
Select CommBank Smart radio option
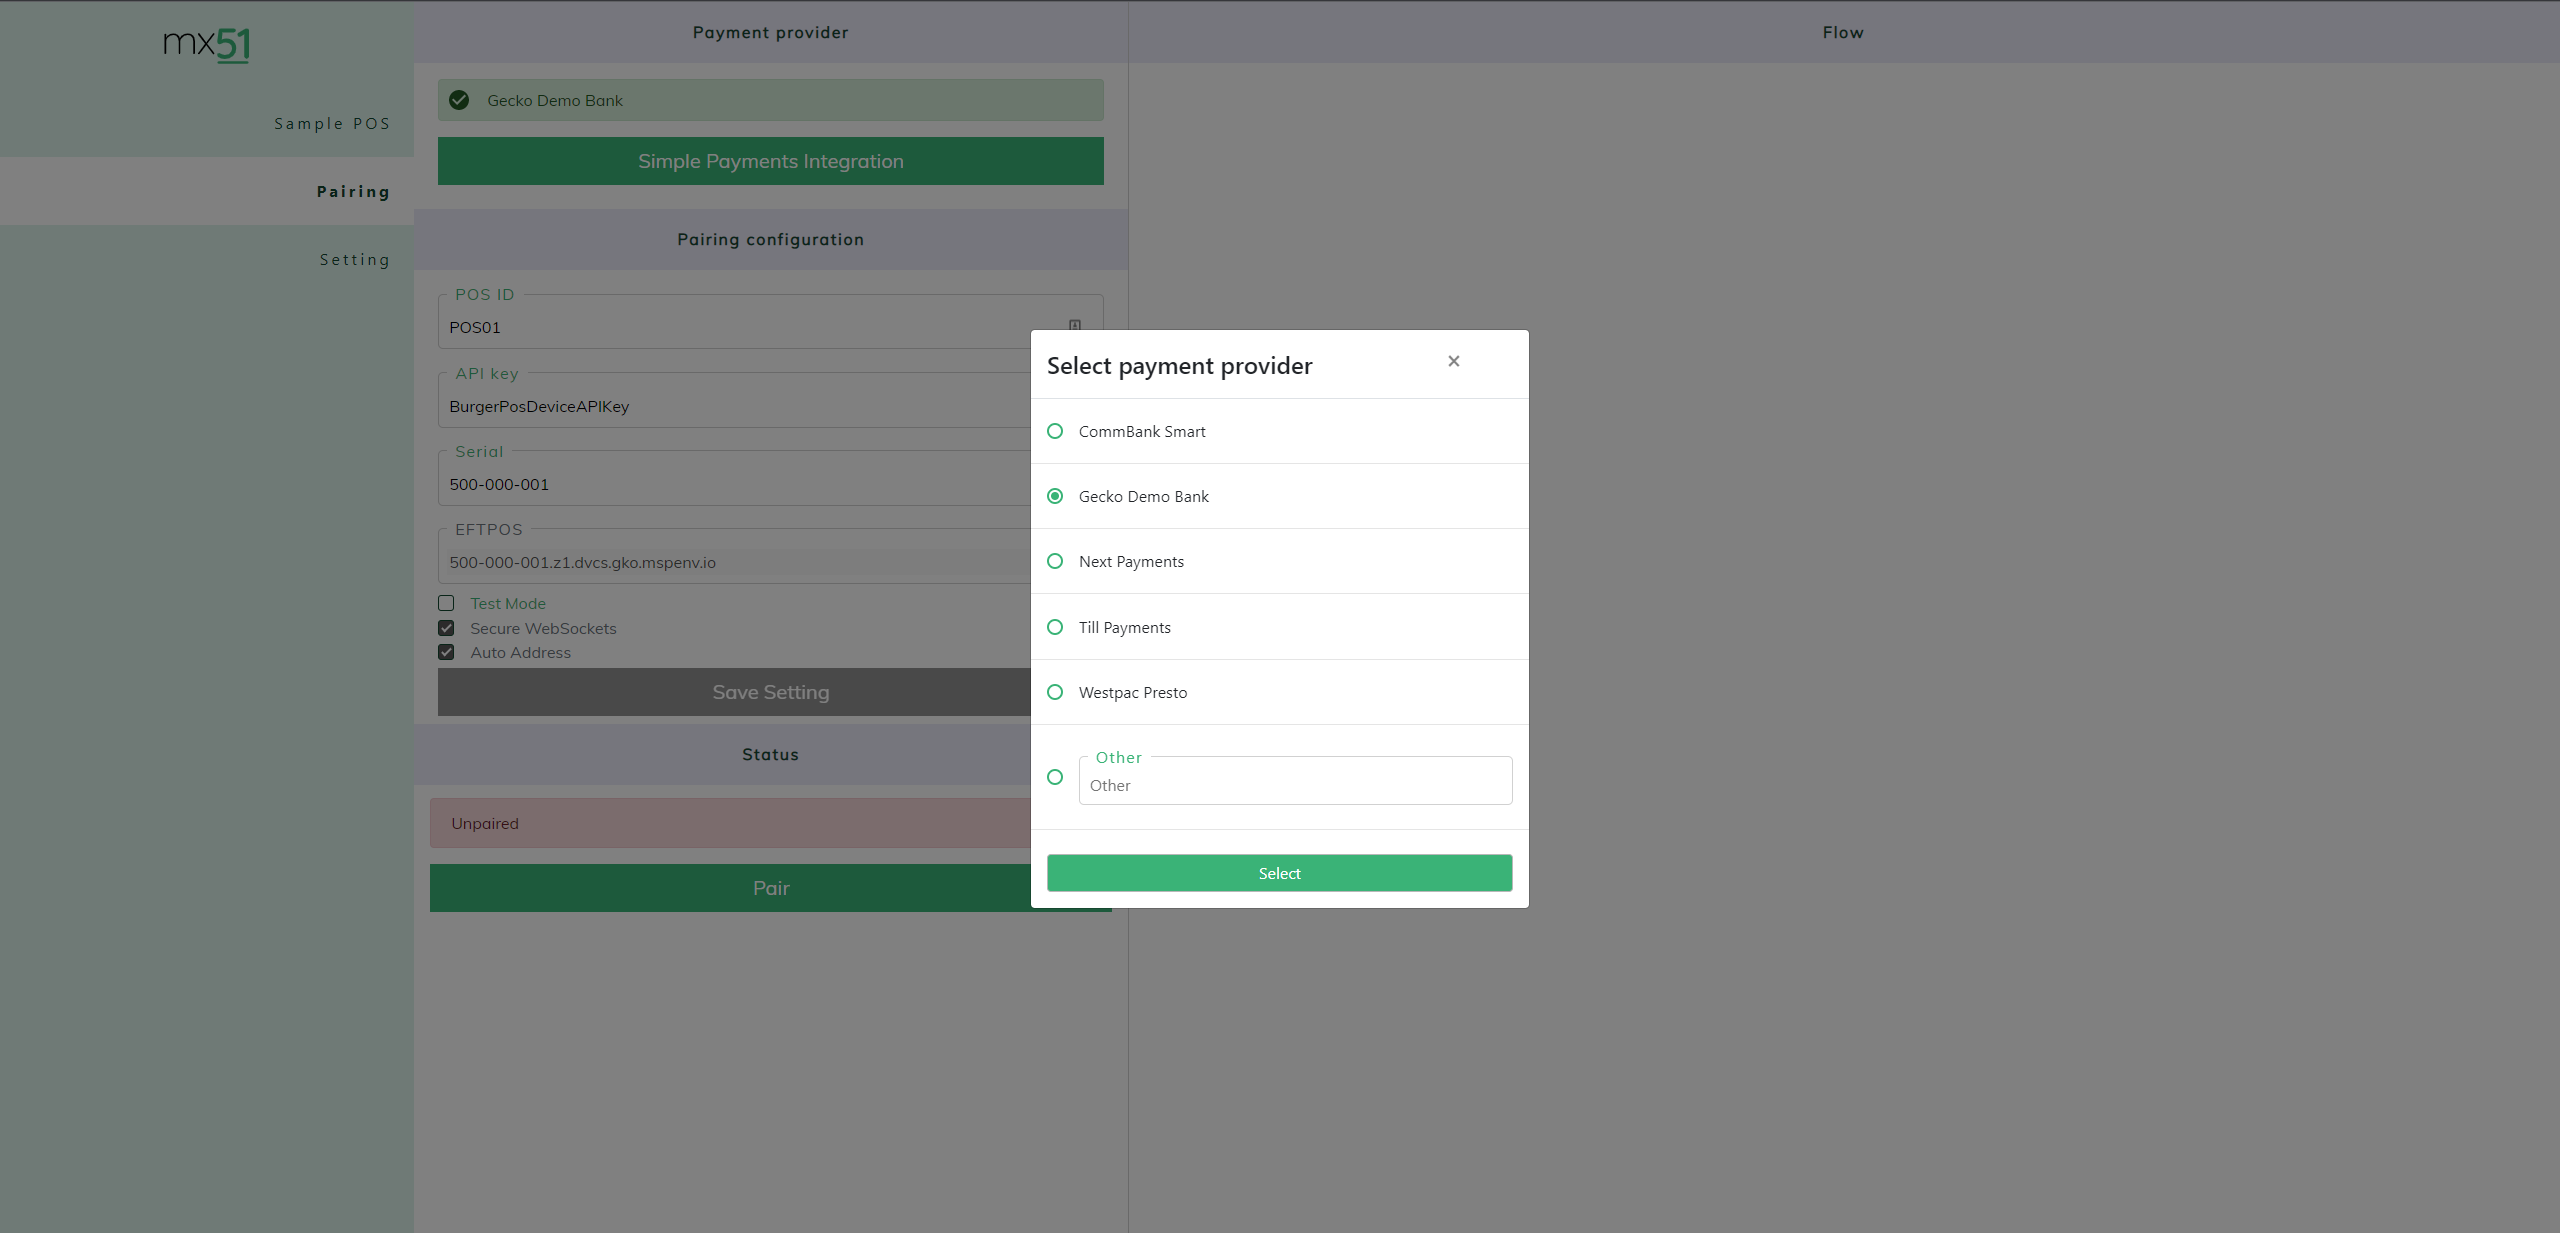(x=1055, y=431)
